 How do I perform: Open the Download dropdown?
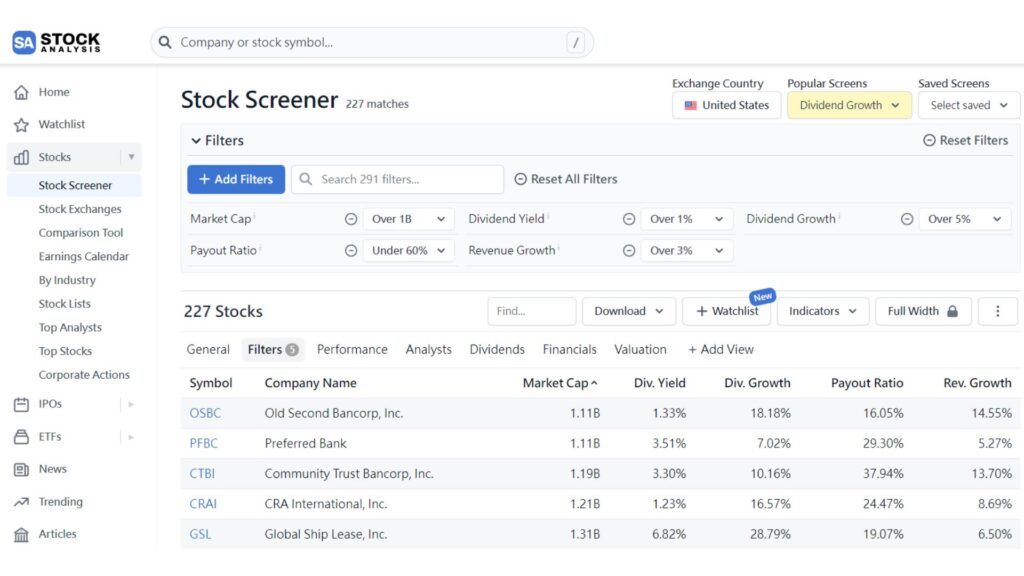click(x=628, y=311)
